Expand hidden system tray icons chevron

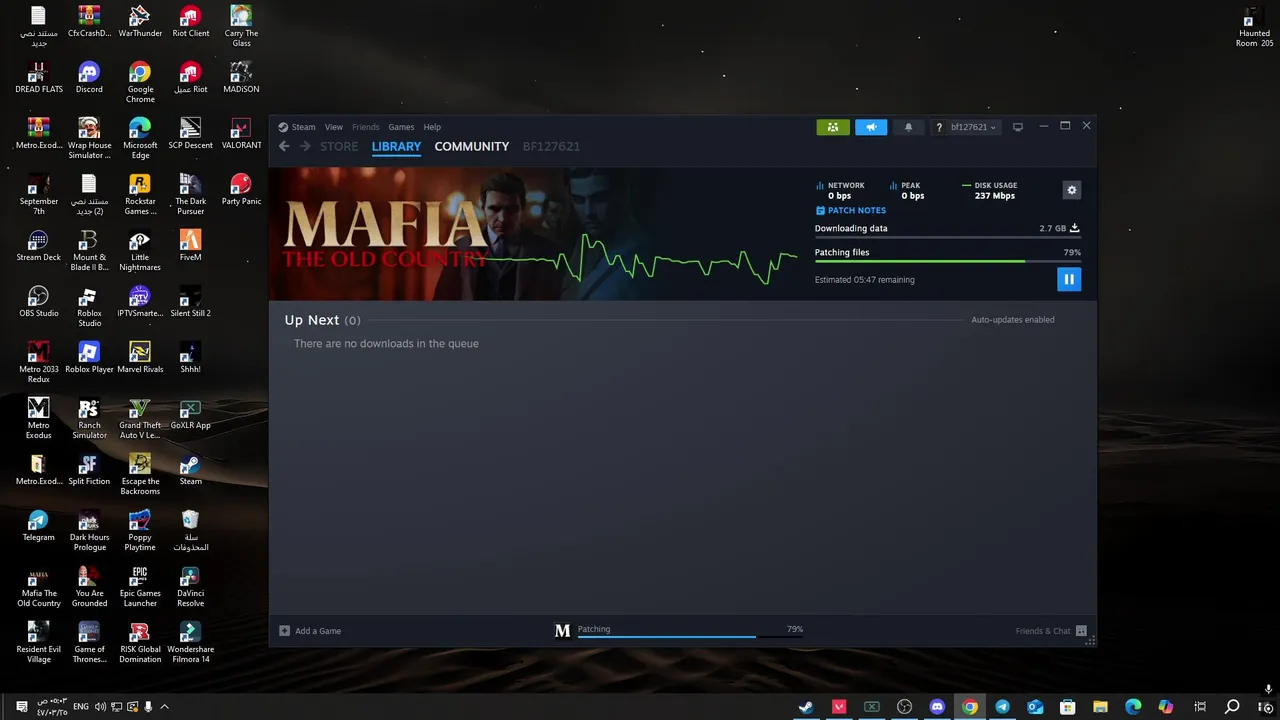pyautogui.click(x=164, y=707)
